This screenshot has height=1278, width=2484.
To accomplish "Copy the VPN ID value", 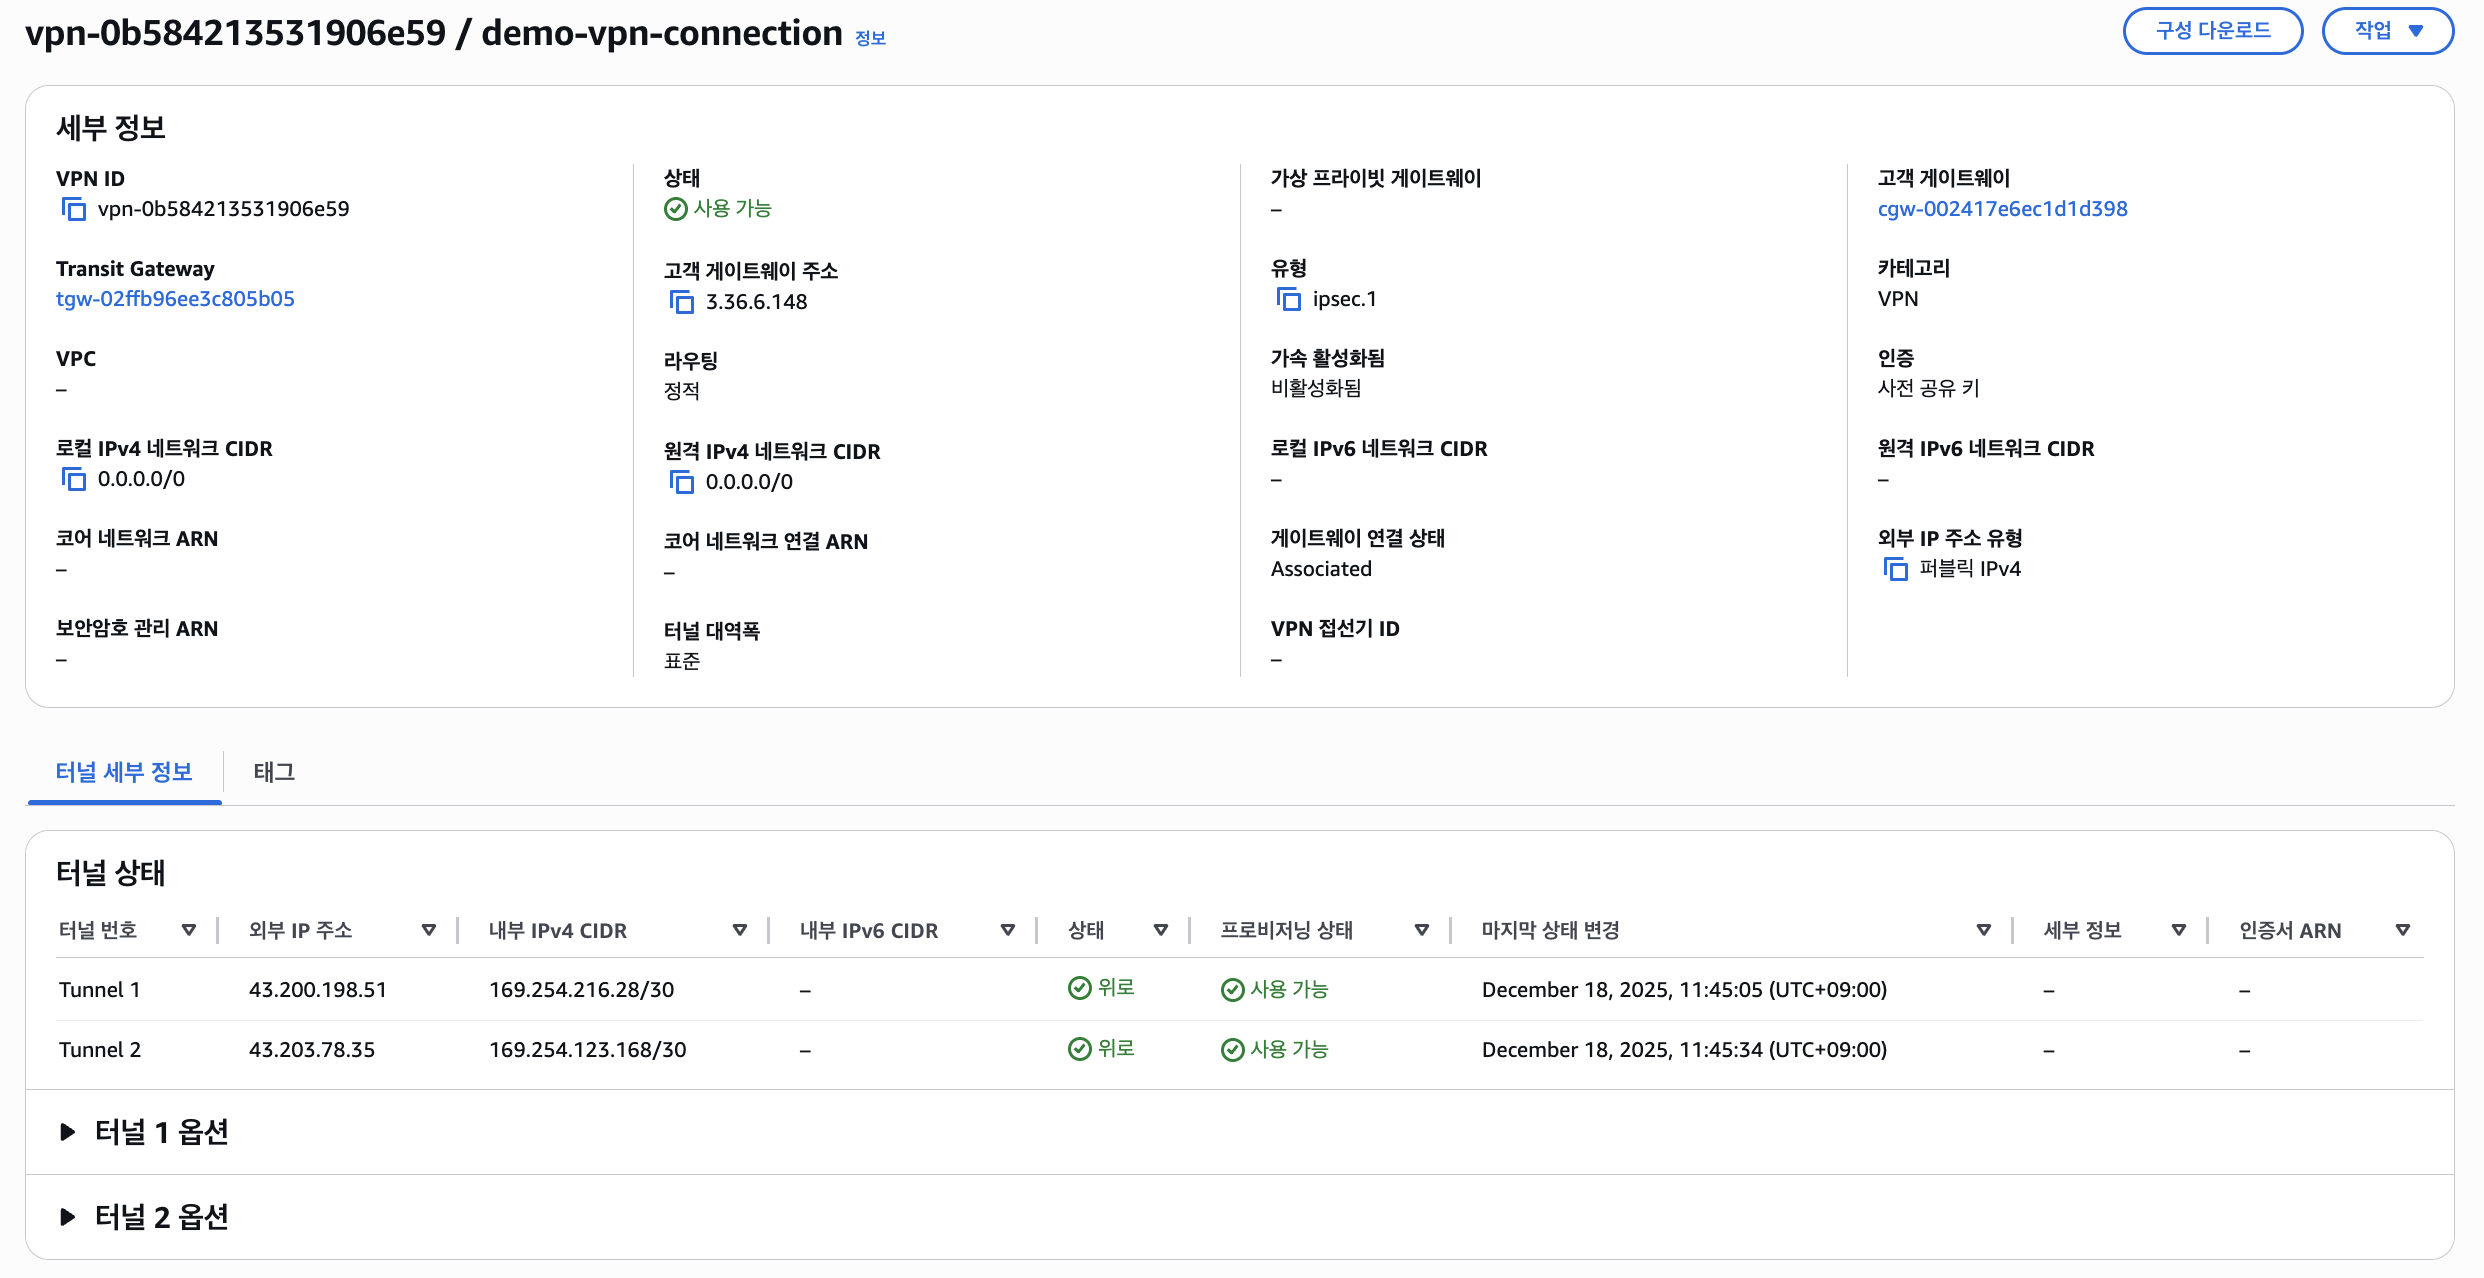I will 73,209.
